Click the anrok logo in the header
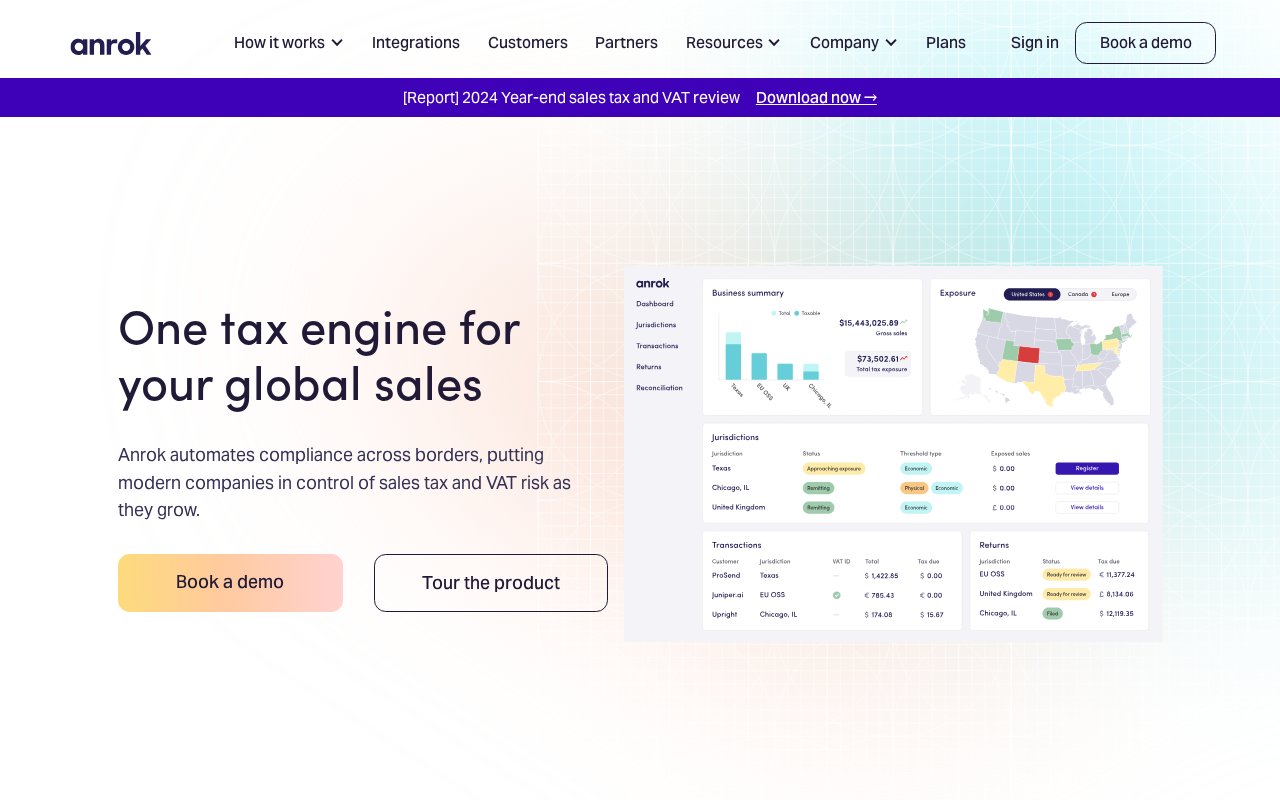This screenshot has height=800, width=1280. point(111,44)
